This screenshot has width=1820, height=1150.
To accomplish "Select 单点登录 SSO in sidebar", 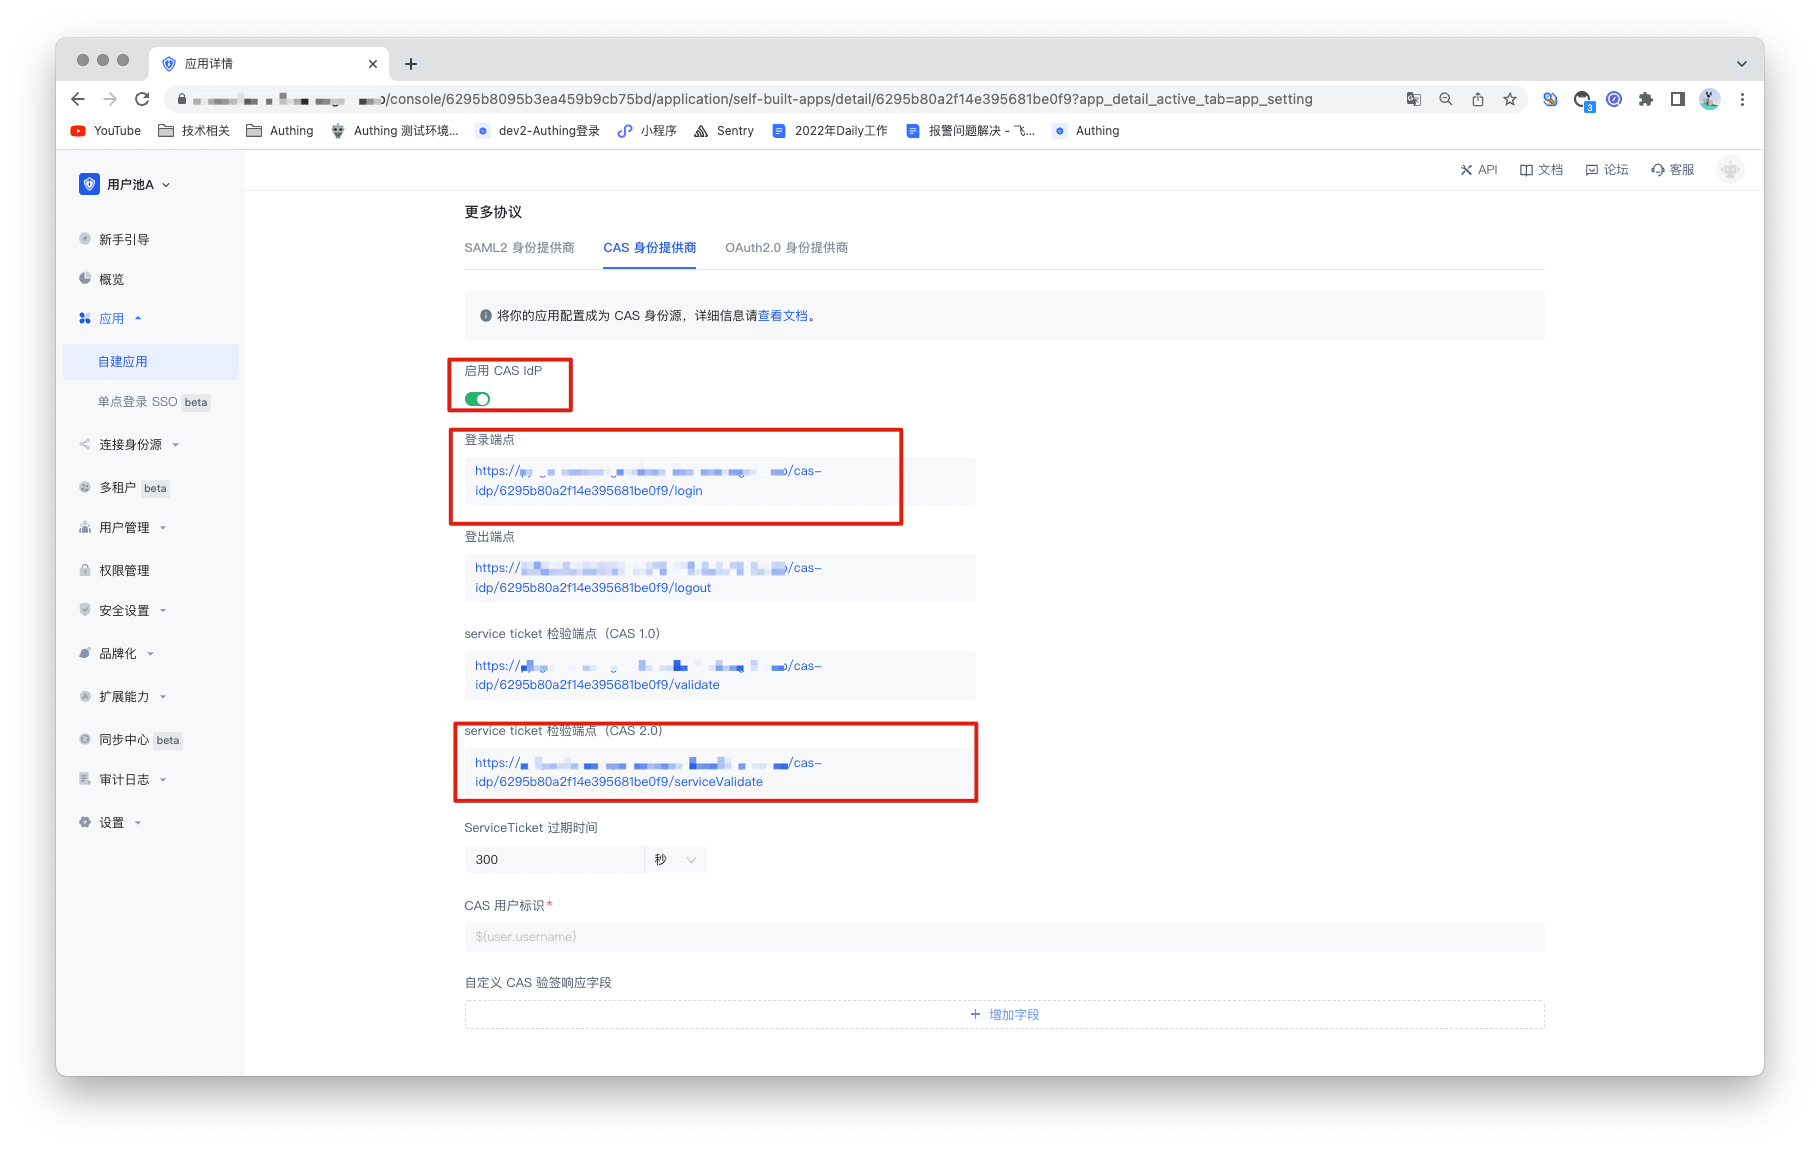I will click(x=137, y=402).
